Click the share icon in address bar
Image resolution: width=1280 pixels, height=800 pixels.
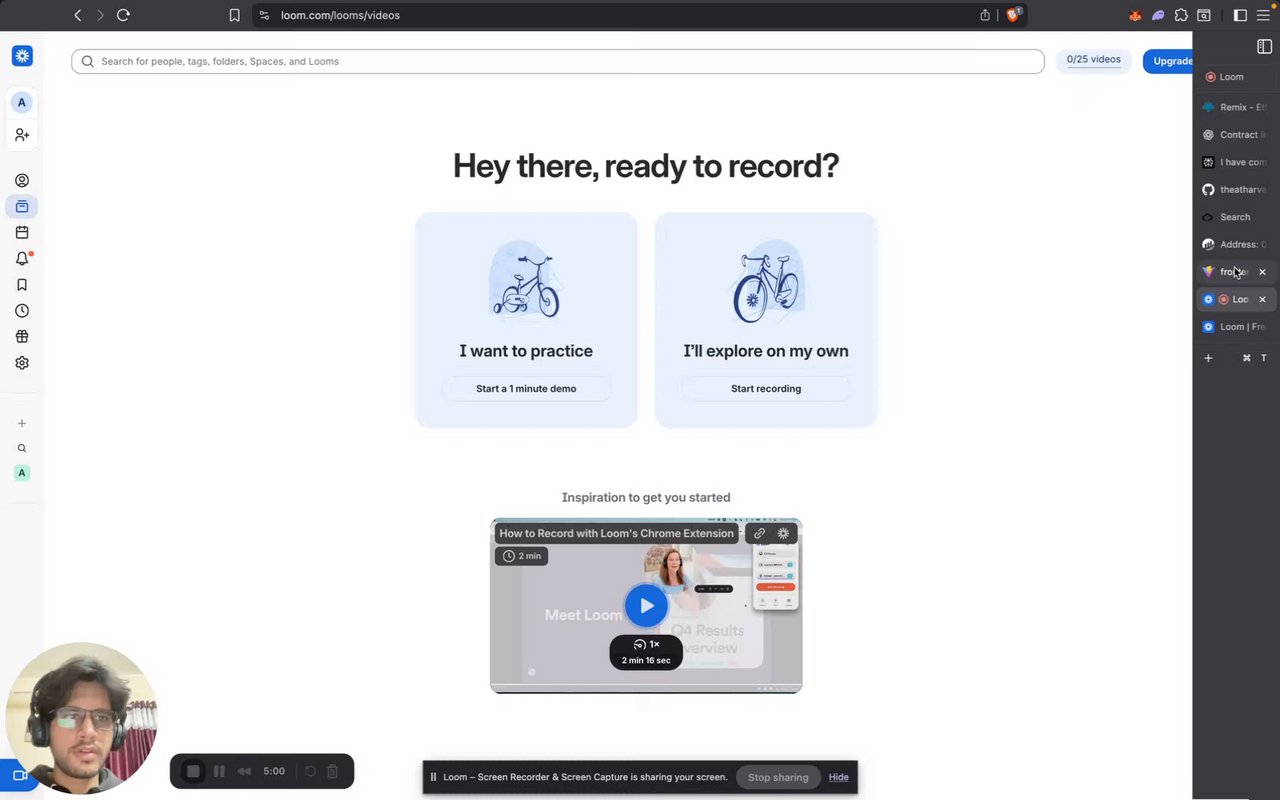coord(985,15)
